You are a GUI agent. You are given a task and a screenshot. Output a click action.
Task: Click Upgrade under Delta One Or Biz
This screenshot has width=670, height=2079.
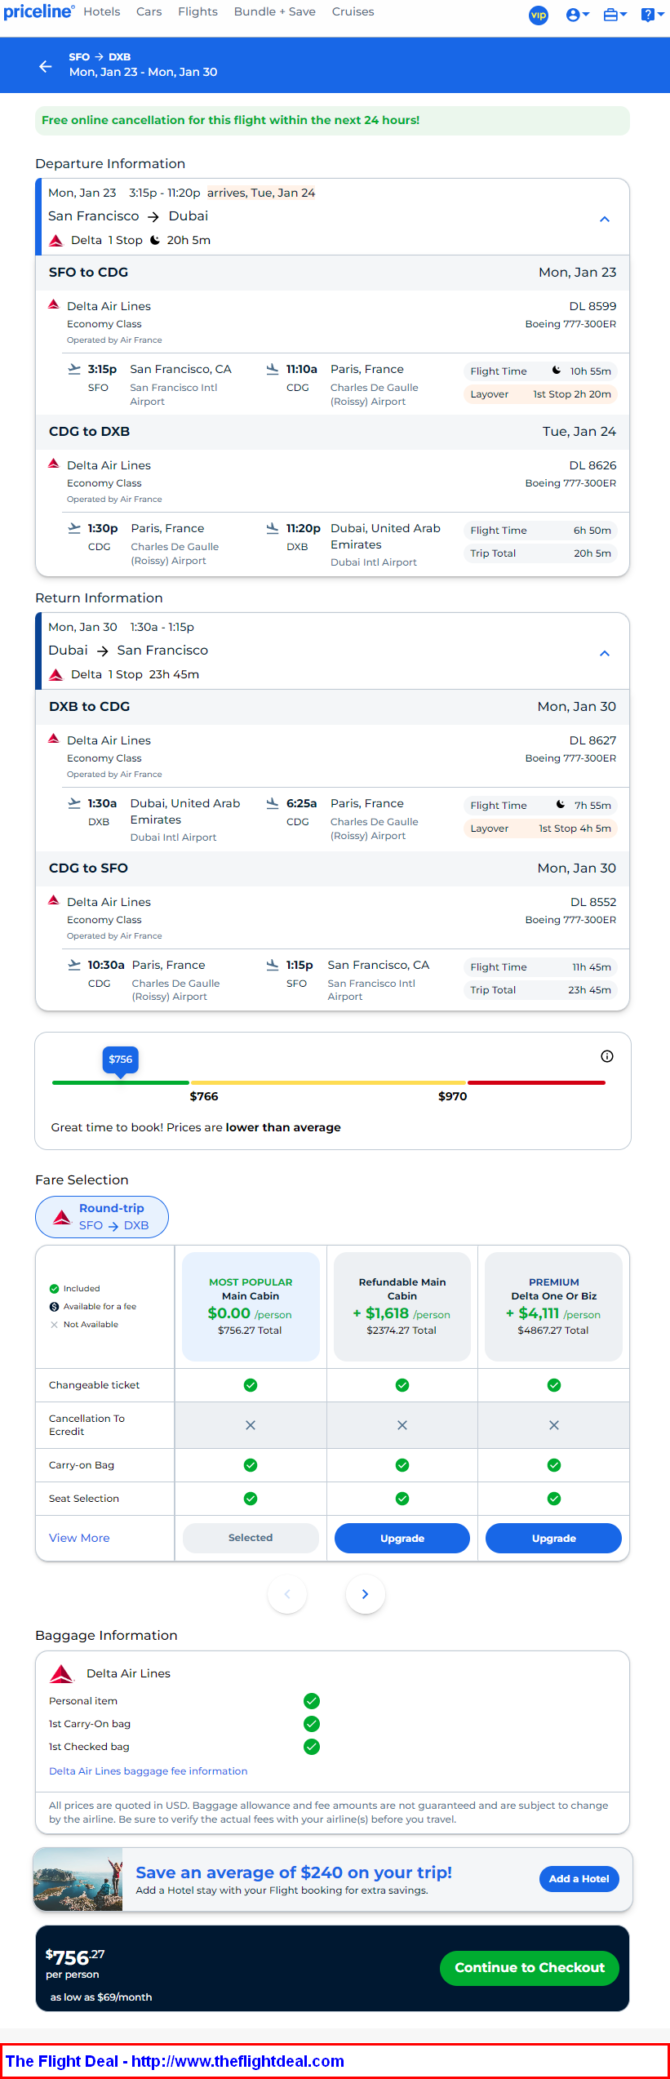click(x=554, y=1538)
